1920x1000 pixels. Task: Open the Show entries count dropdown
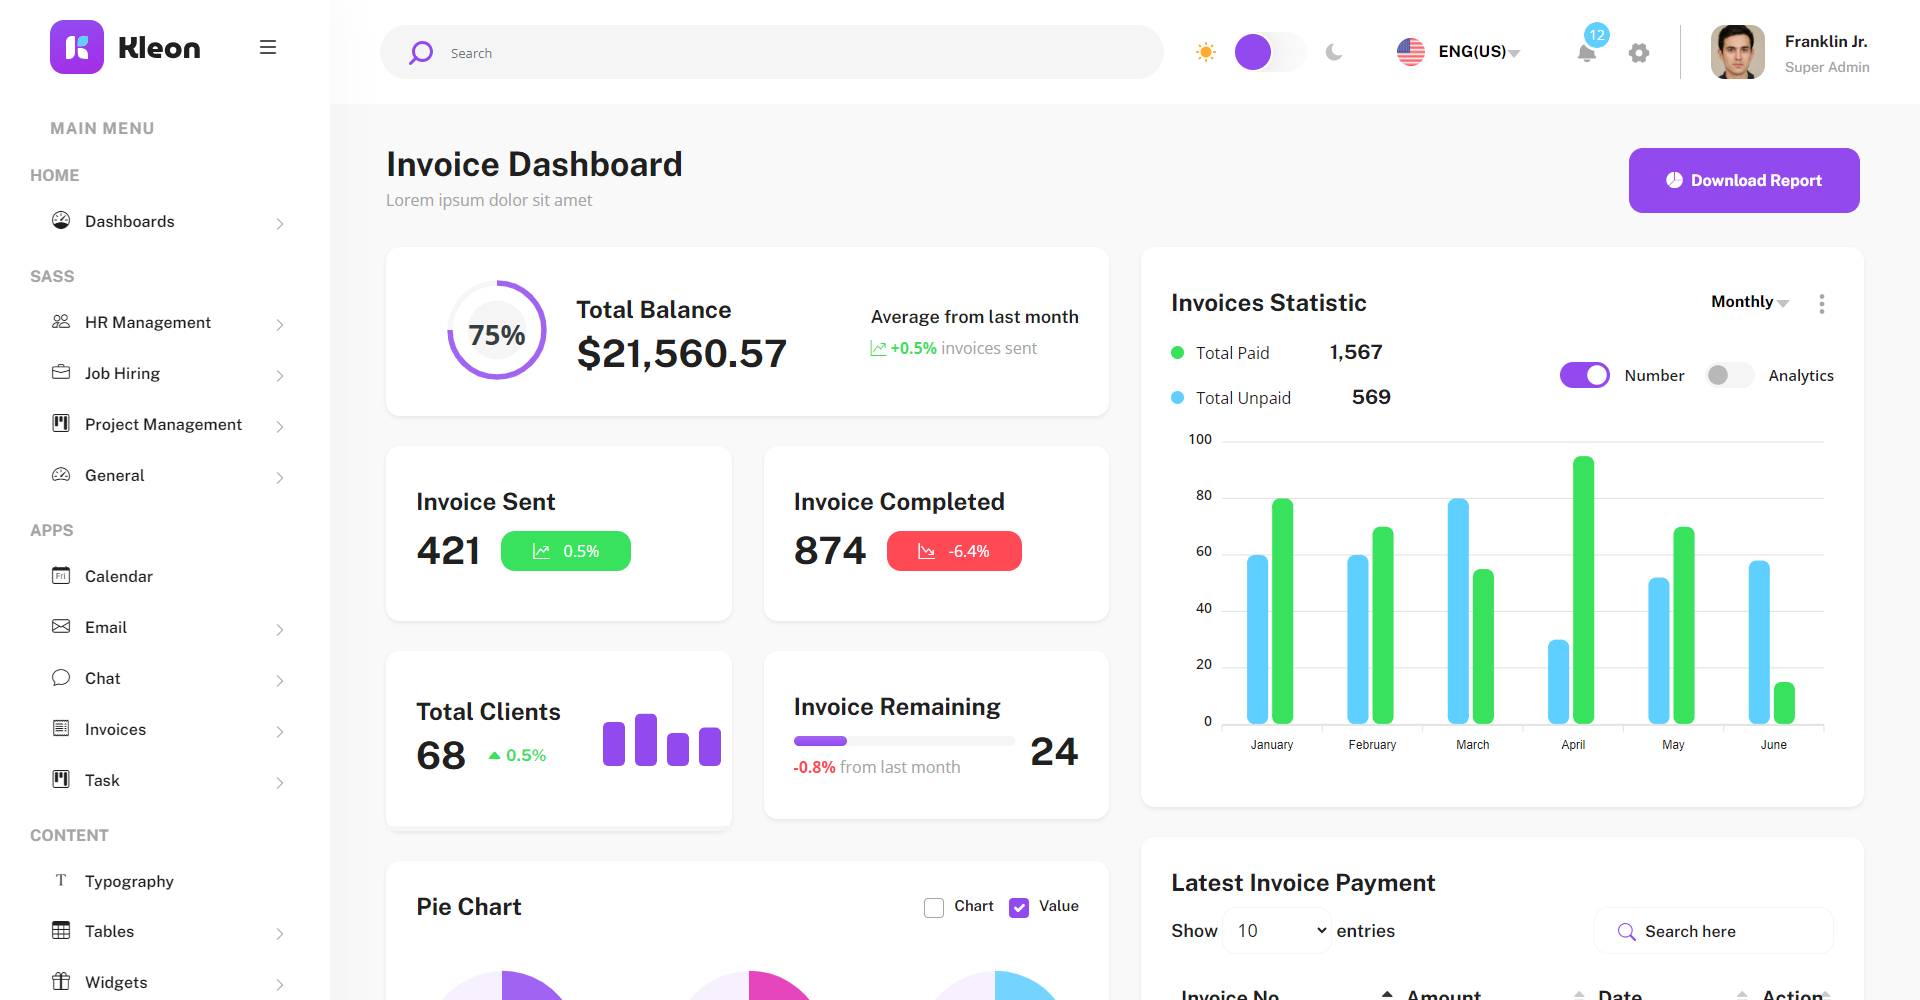[1278, 931]
